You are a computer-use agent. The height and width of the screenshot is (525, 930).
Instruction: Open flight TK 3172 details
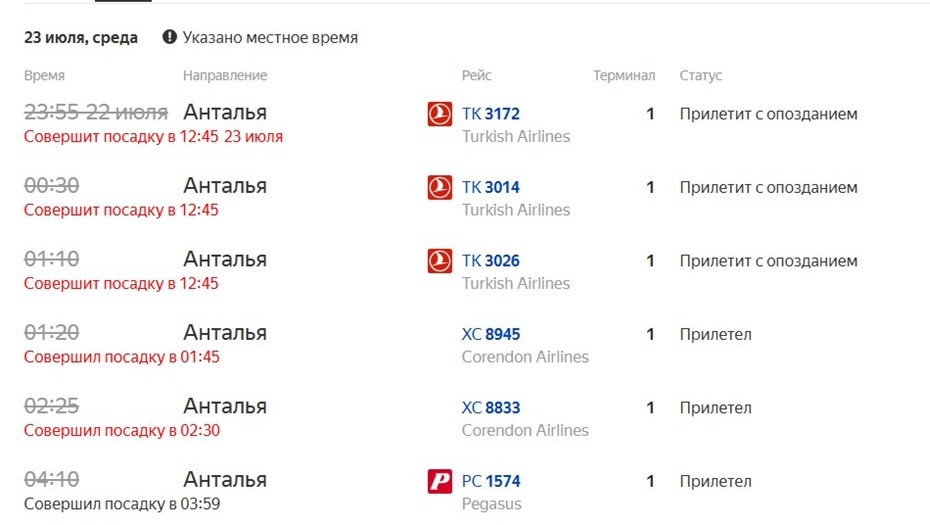pyautogui.click(x=491, y=114)
